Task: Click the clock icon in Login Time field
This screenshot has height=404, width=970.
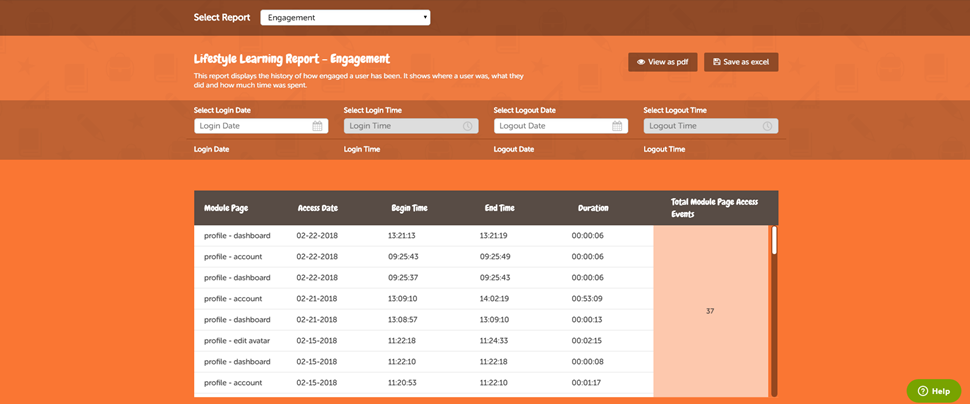Action: (467, 126)
